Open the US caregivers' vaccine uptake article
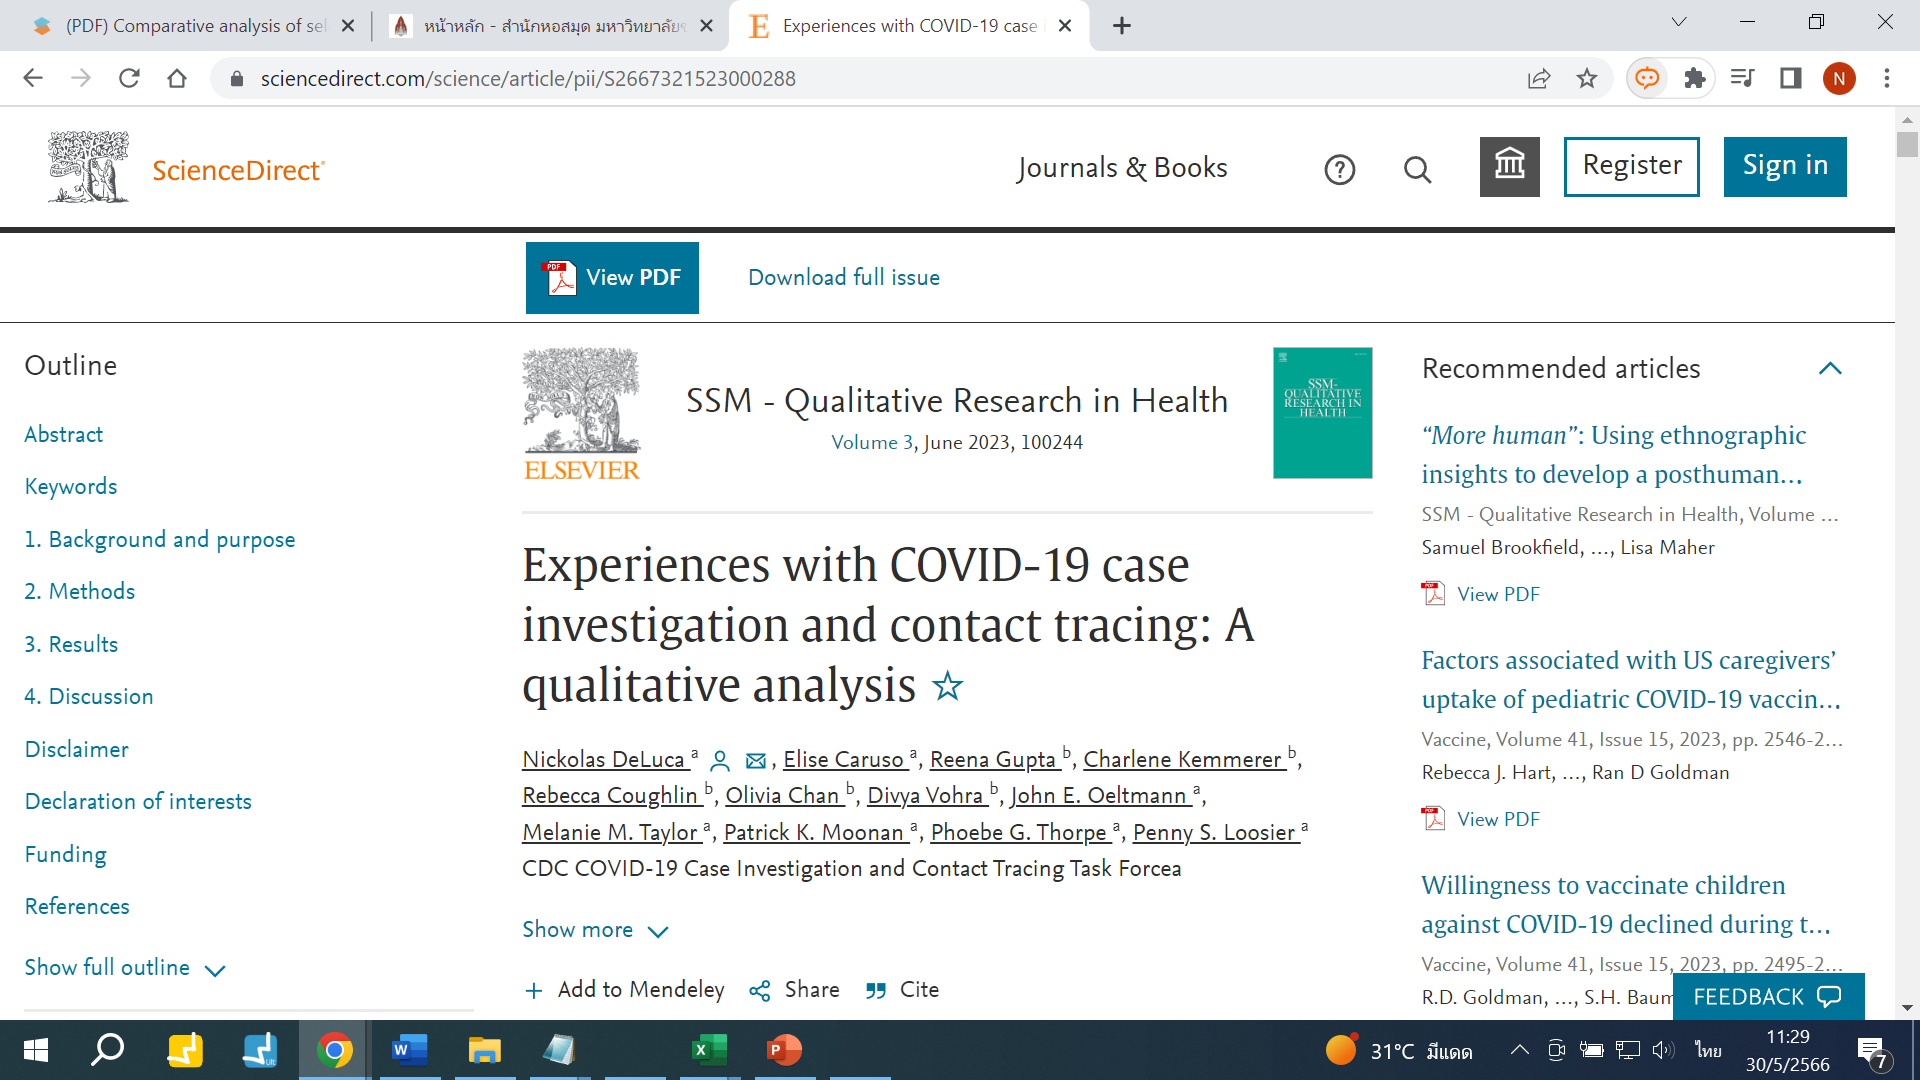 click(1631, 680)
